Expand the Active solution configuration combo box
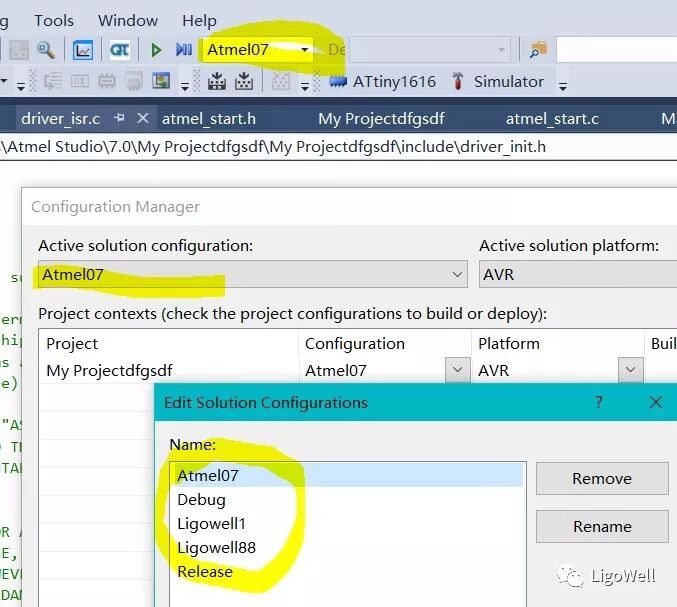Screen dimensions: 677x607 point(253,274)
